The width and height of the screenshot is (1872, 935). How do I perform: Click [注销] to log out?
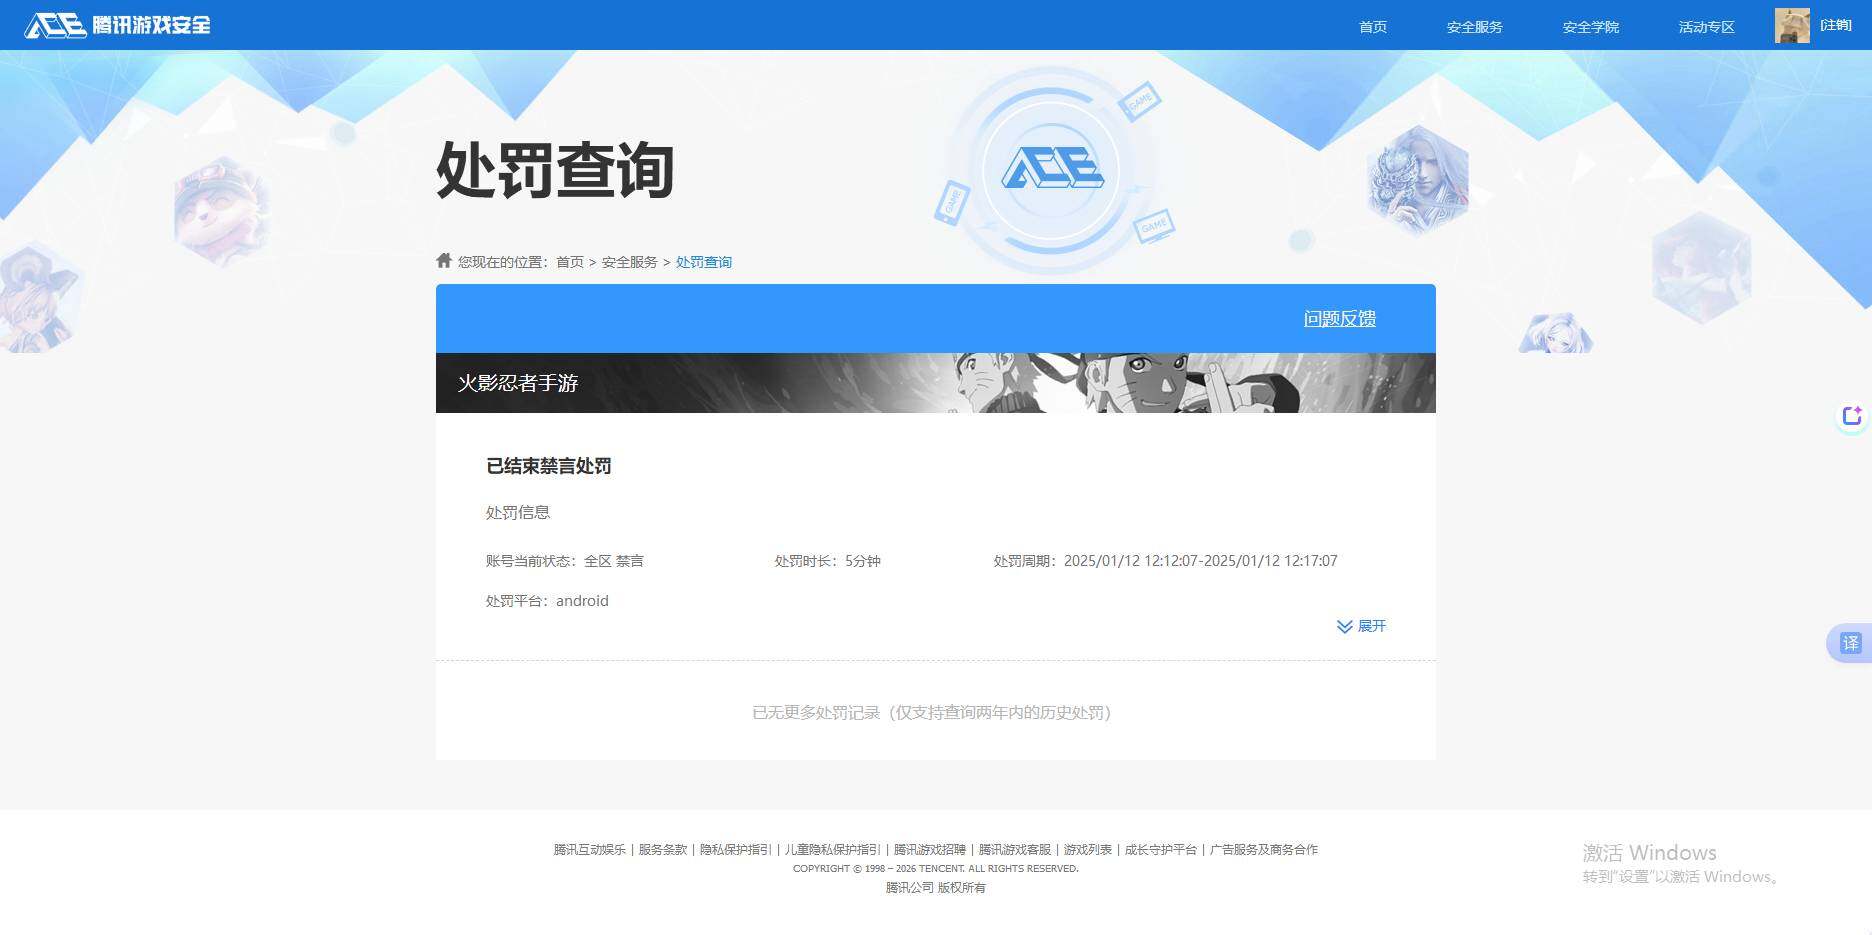[1837, 24]
